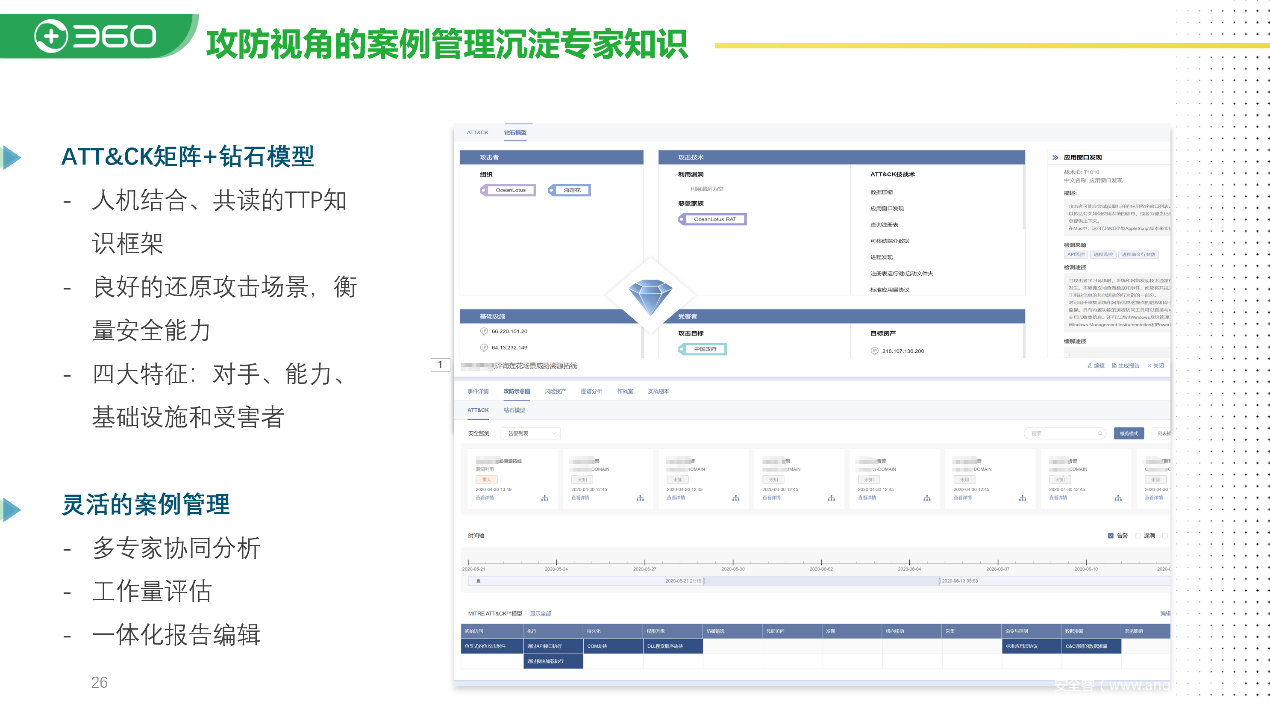This screenshot has width=1270, height=704.
Task: Select the ATTACK tab at top
Action: pos(477,132)
